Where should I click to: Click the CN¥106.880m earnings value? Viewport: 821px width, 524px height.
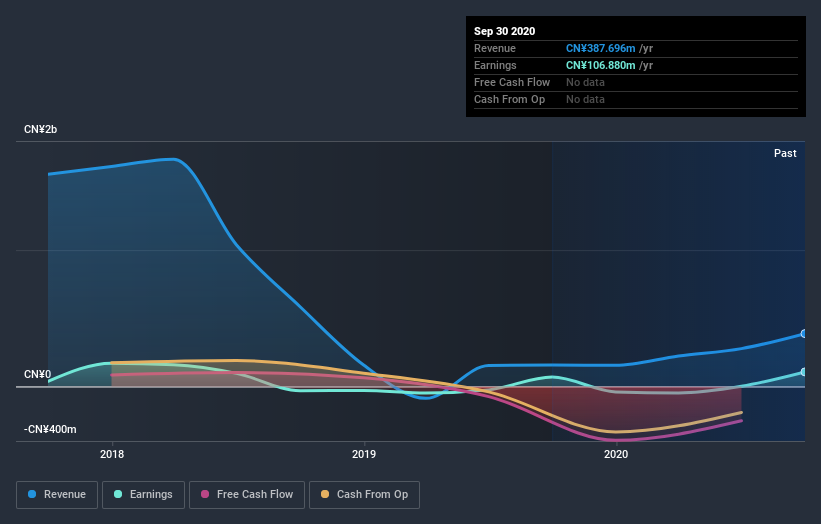600,65
